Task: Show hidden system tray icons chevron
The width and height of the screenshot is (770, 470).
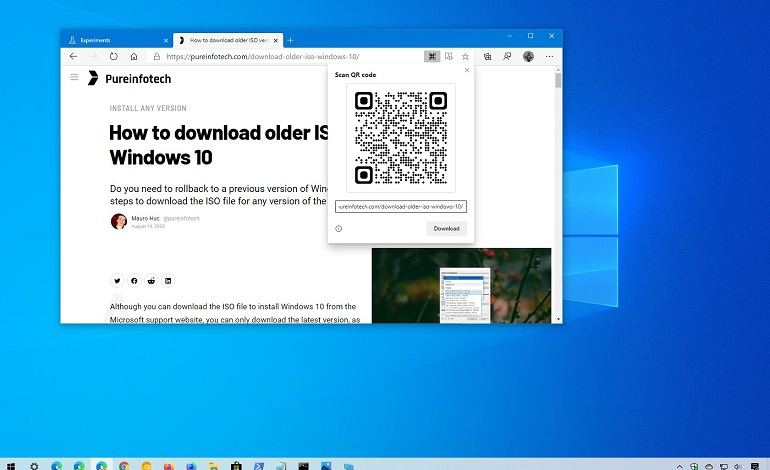Action: pyautogui.click(x=680, y=466)
